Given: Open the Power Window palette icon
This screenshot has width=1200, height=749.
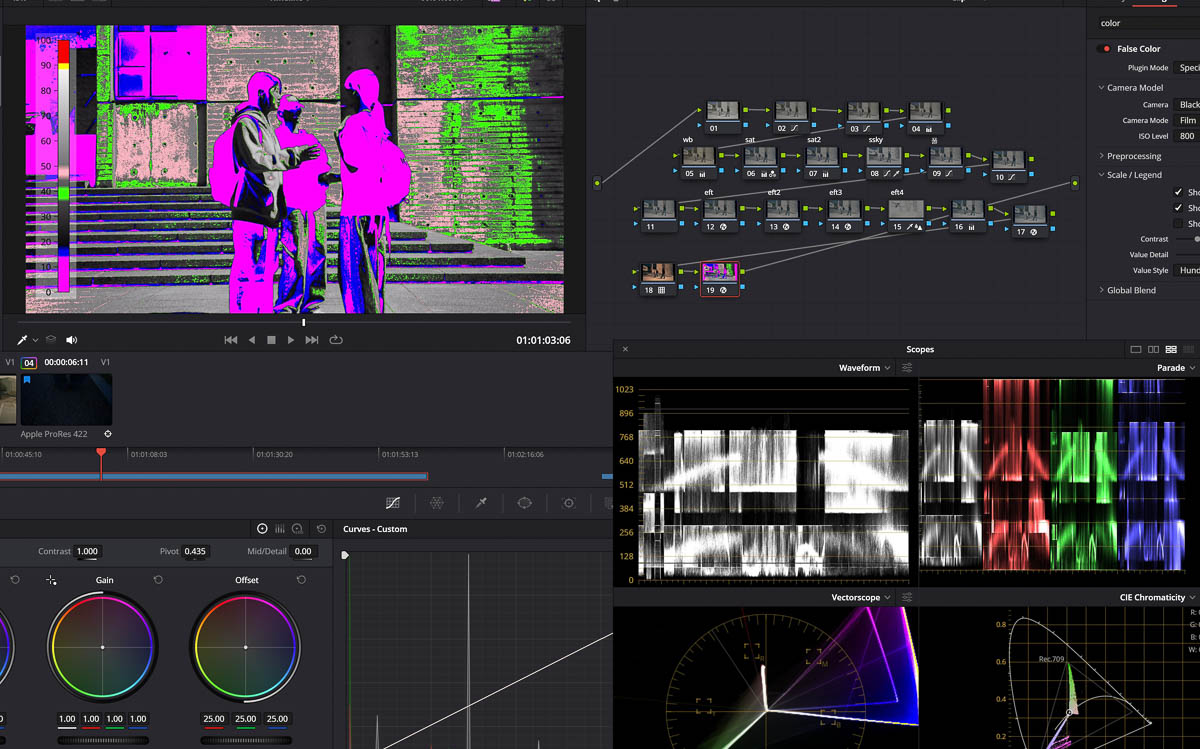Looking at the screenshot, I should (525, 503).
